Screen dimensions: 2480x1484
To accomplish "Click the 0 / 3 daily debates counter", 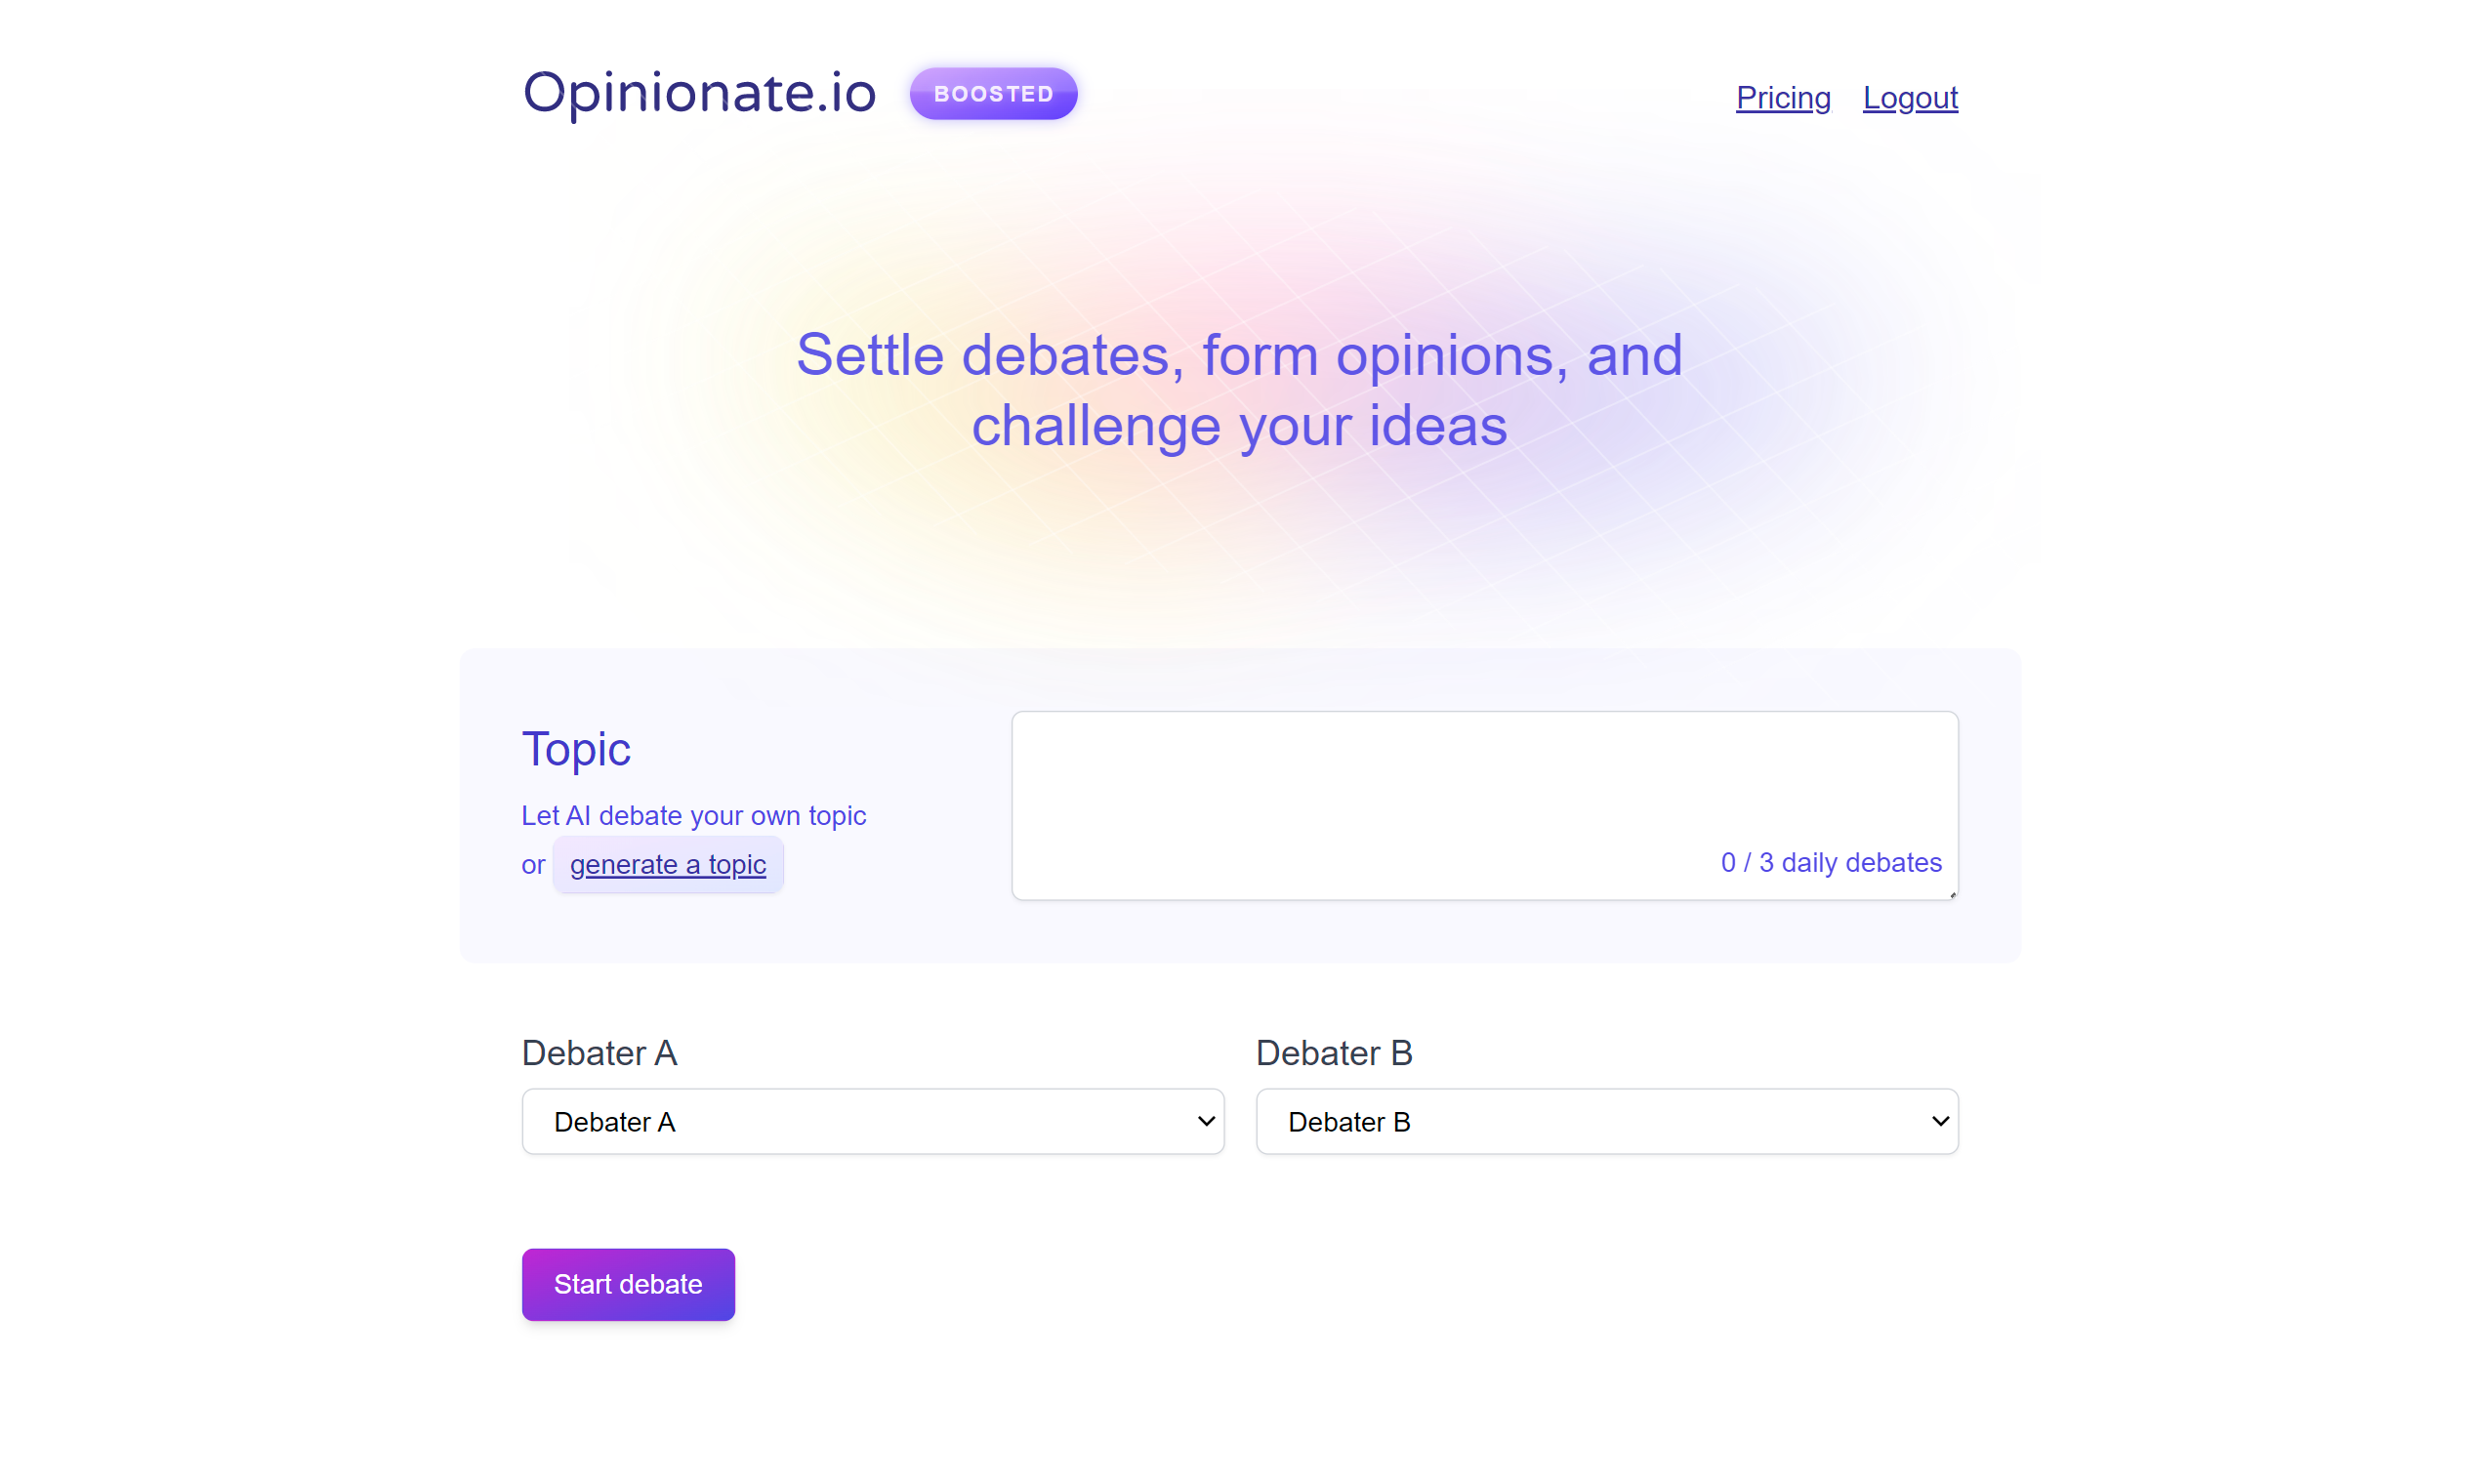I will tap(1830, 862).
